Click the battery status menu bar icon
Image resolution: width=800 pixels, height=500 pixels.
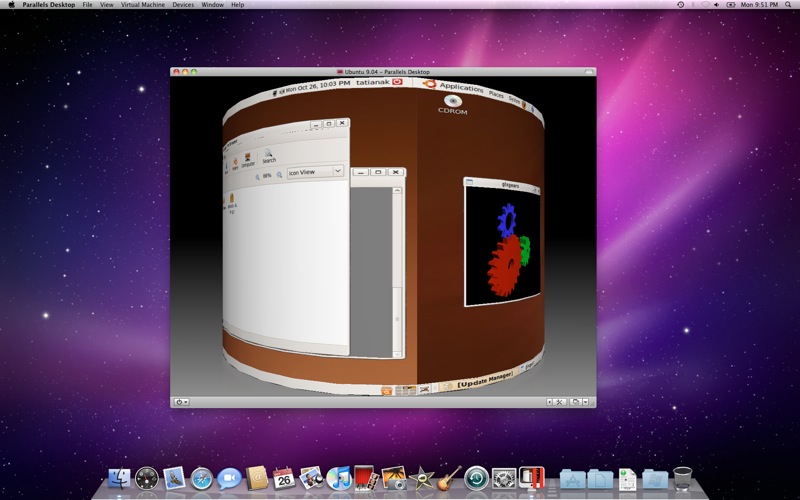731,5
